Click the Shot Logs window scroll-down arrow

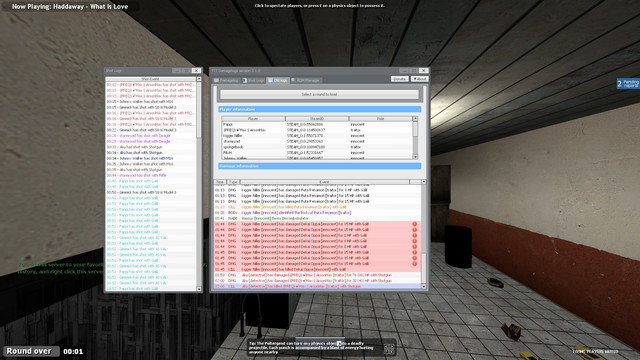click(x=199, y=289)
